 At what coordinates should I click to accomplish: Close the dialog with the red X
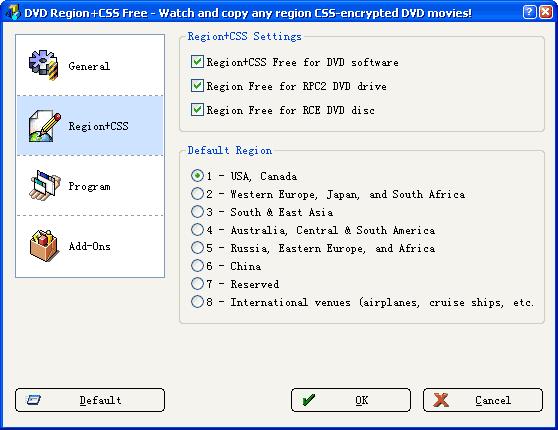(x=546, y=12)
